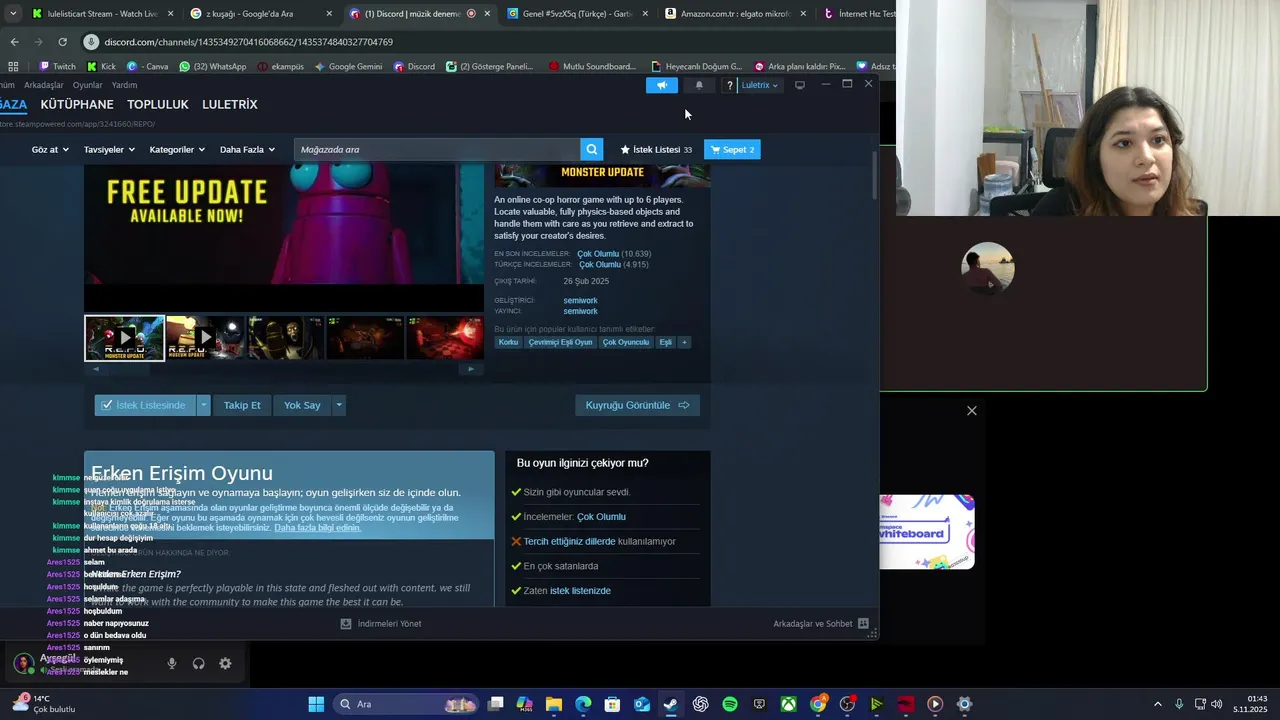This screenshot has height=720, width=1280.
Task: Switch to the Amazon.com.tr browser tab
Action: pos(736,14)
